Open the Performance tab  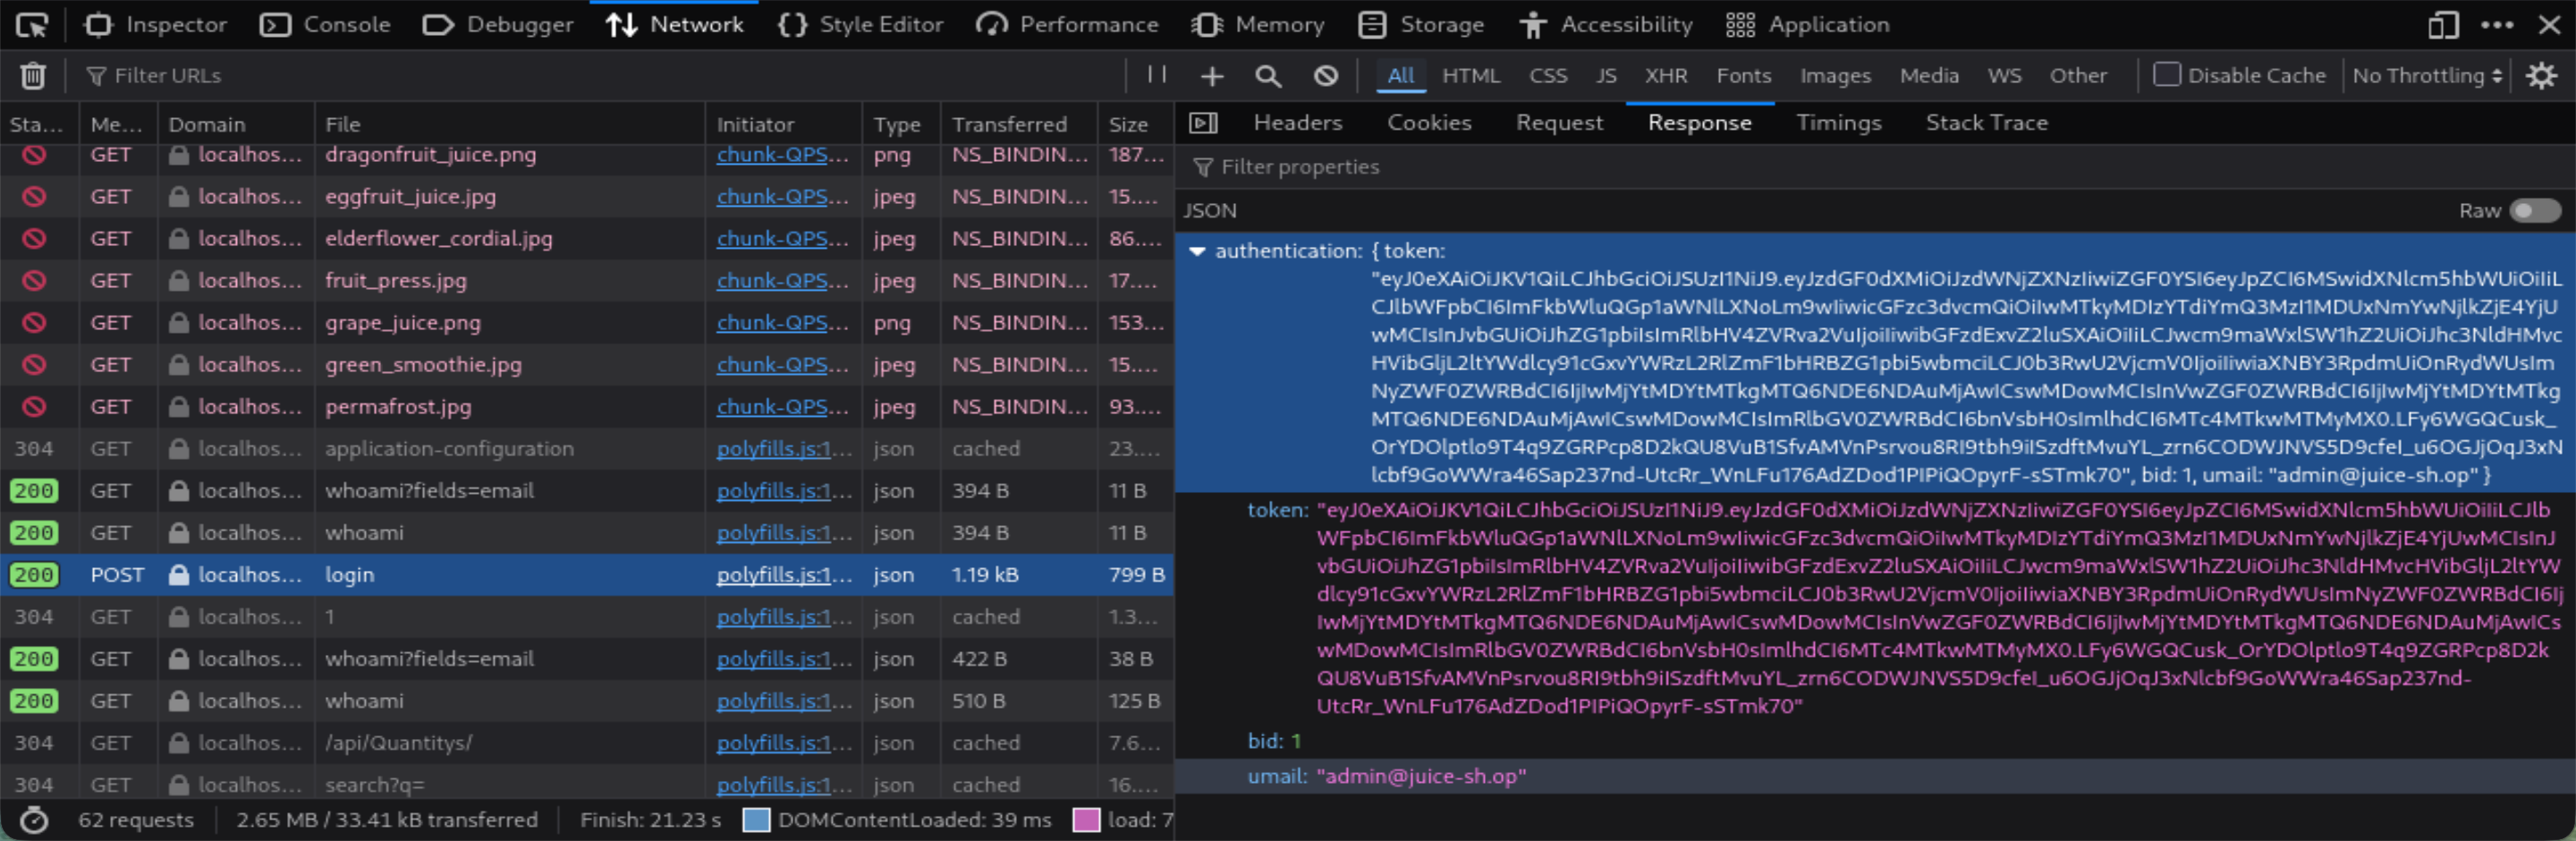1067,25
